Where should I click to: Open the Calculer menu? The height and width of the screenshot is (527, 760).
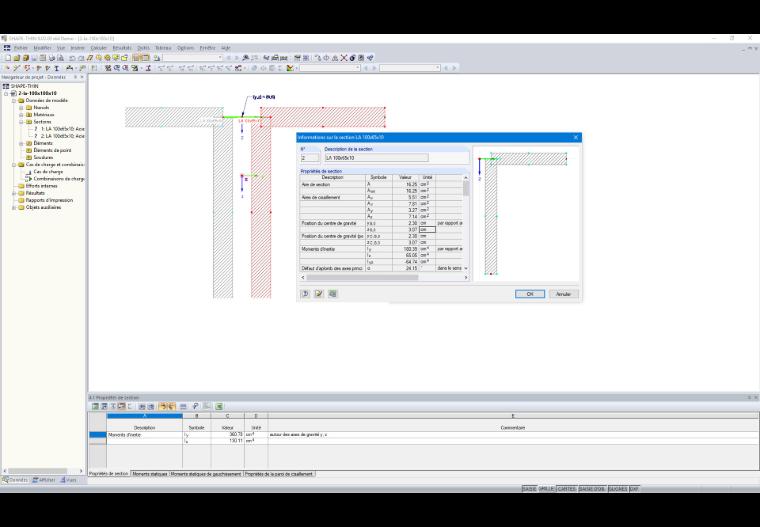99,48
